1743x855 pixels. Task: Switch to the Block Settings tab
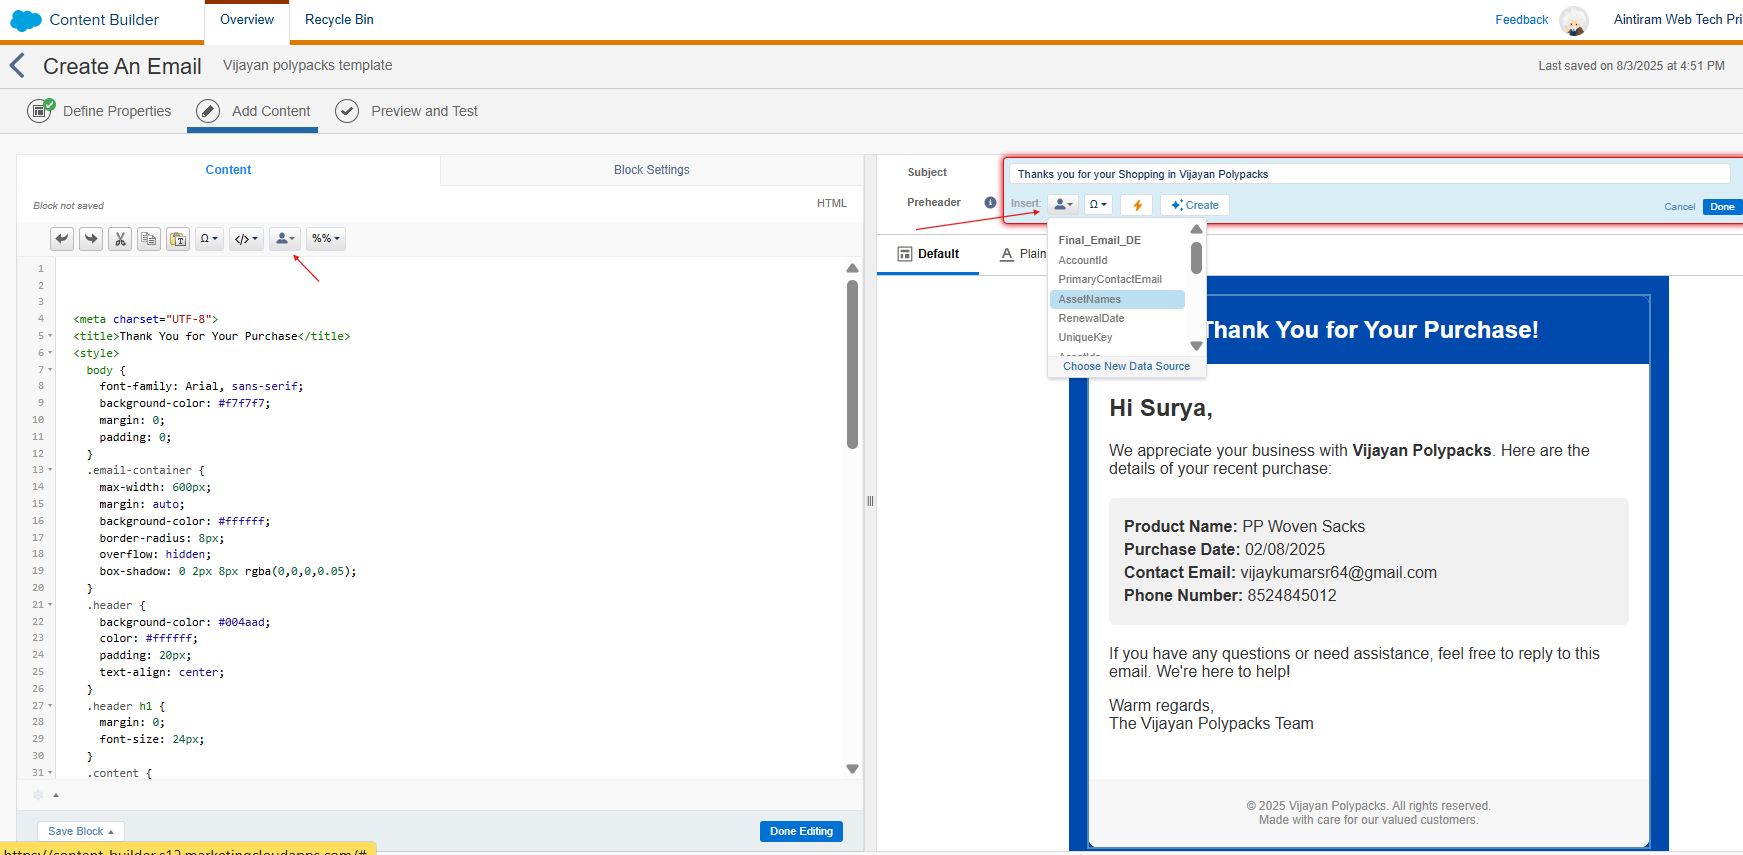pos(651,170)
